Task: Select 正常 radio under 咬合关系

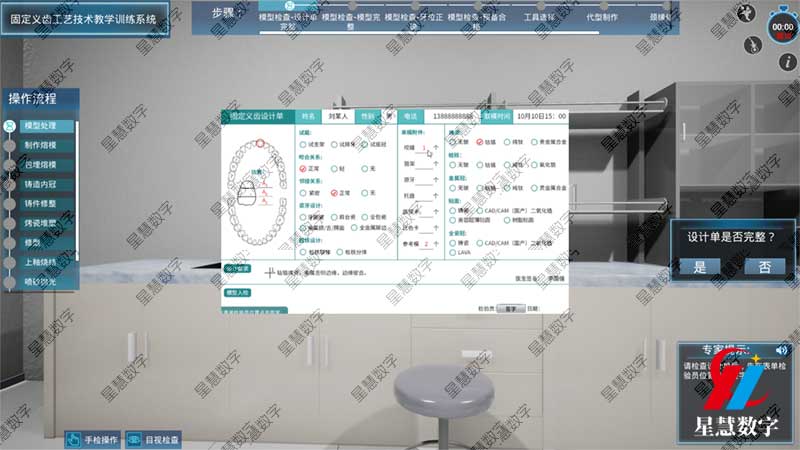Action: (x=303, y=170)
